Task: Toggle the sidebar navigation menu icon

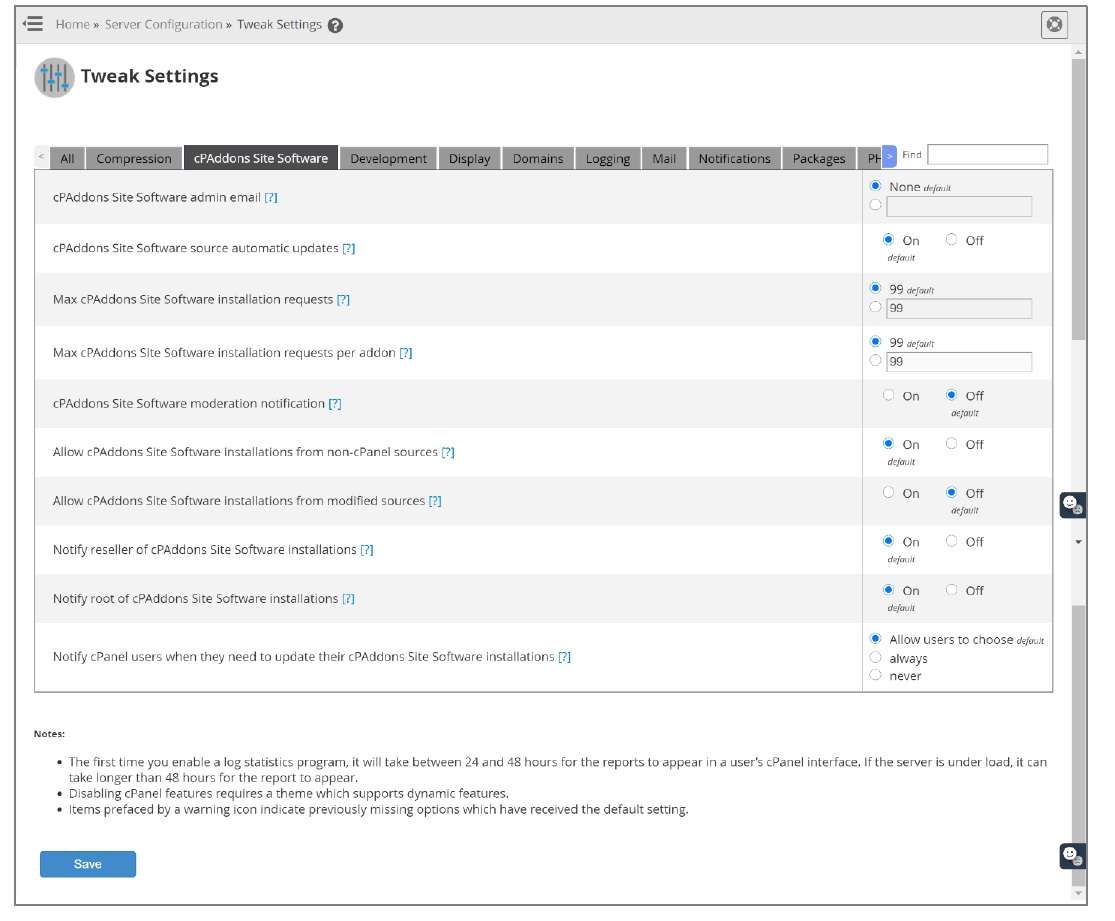Action: pos(33,24)
